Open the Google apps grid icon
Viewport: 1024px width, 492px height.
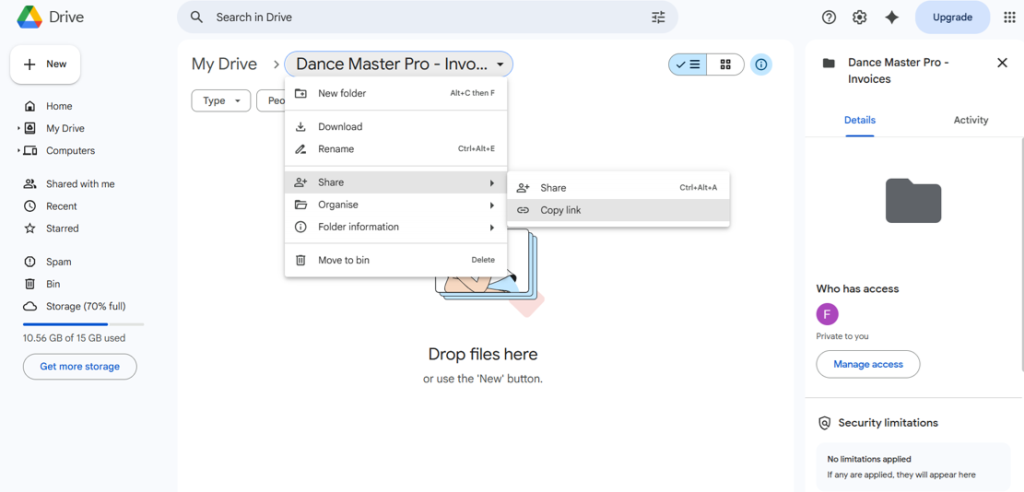click(1007, 17)
